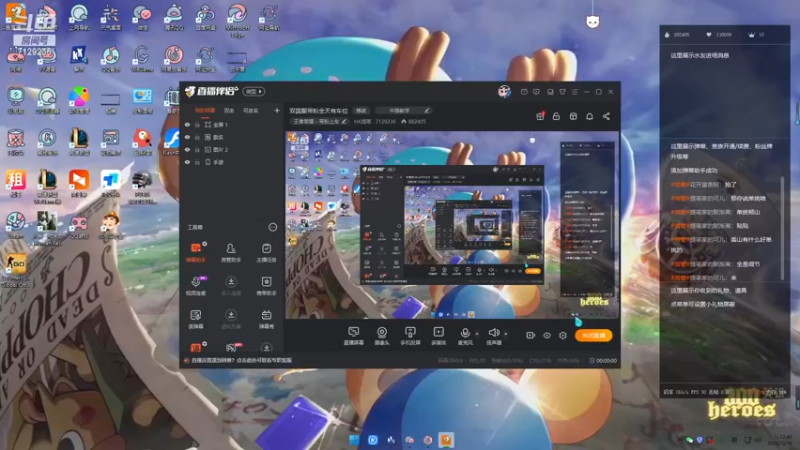Open the 房管助手 room manager tool

click(x=231, y=252)
